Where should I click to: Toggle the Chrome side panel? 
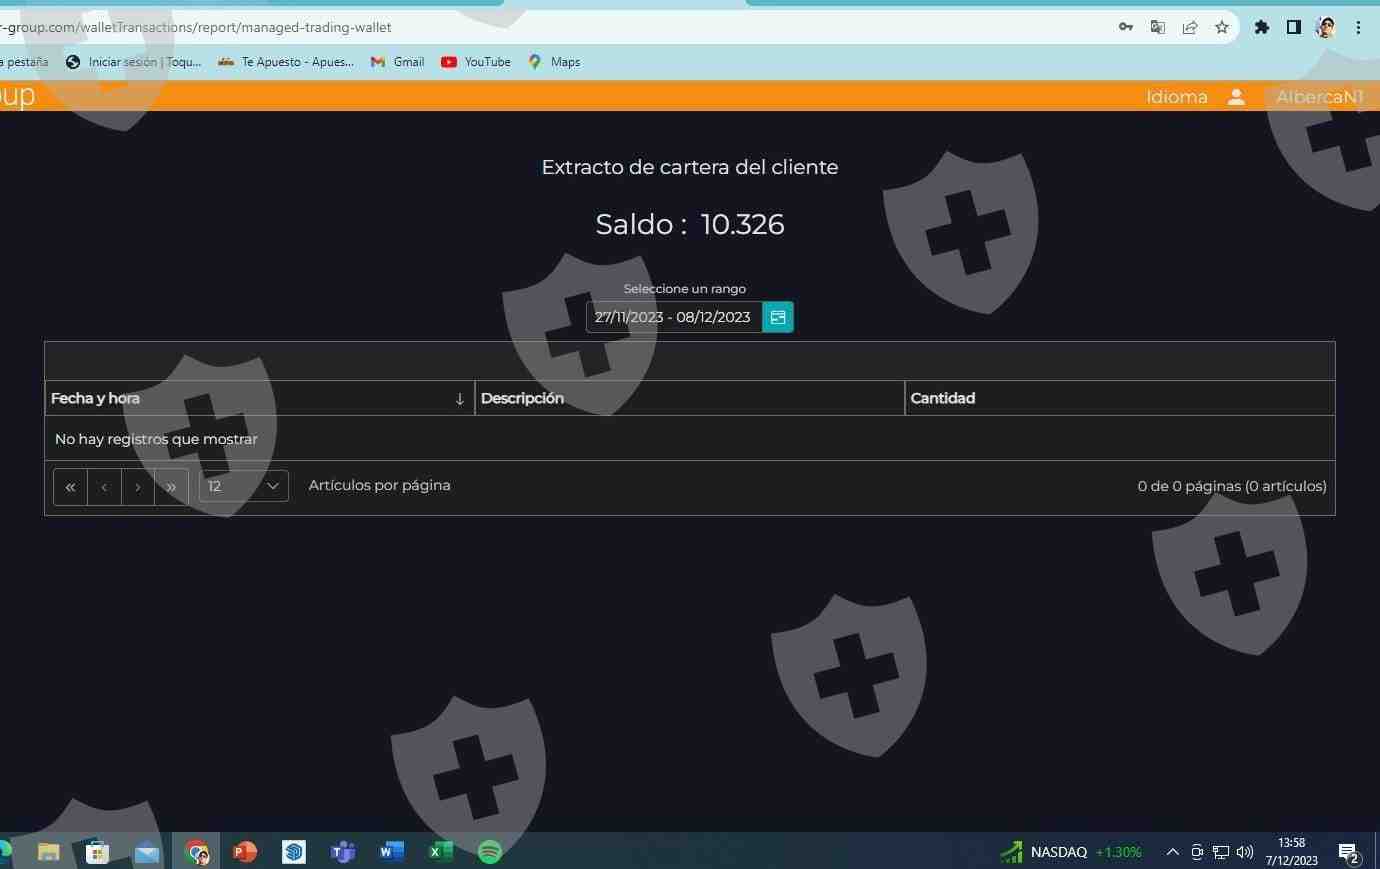[1293, 28]
